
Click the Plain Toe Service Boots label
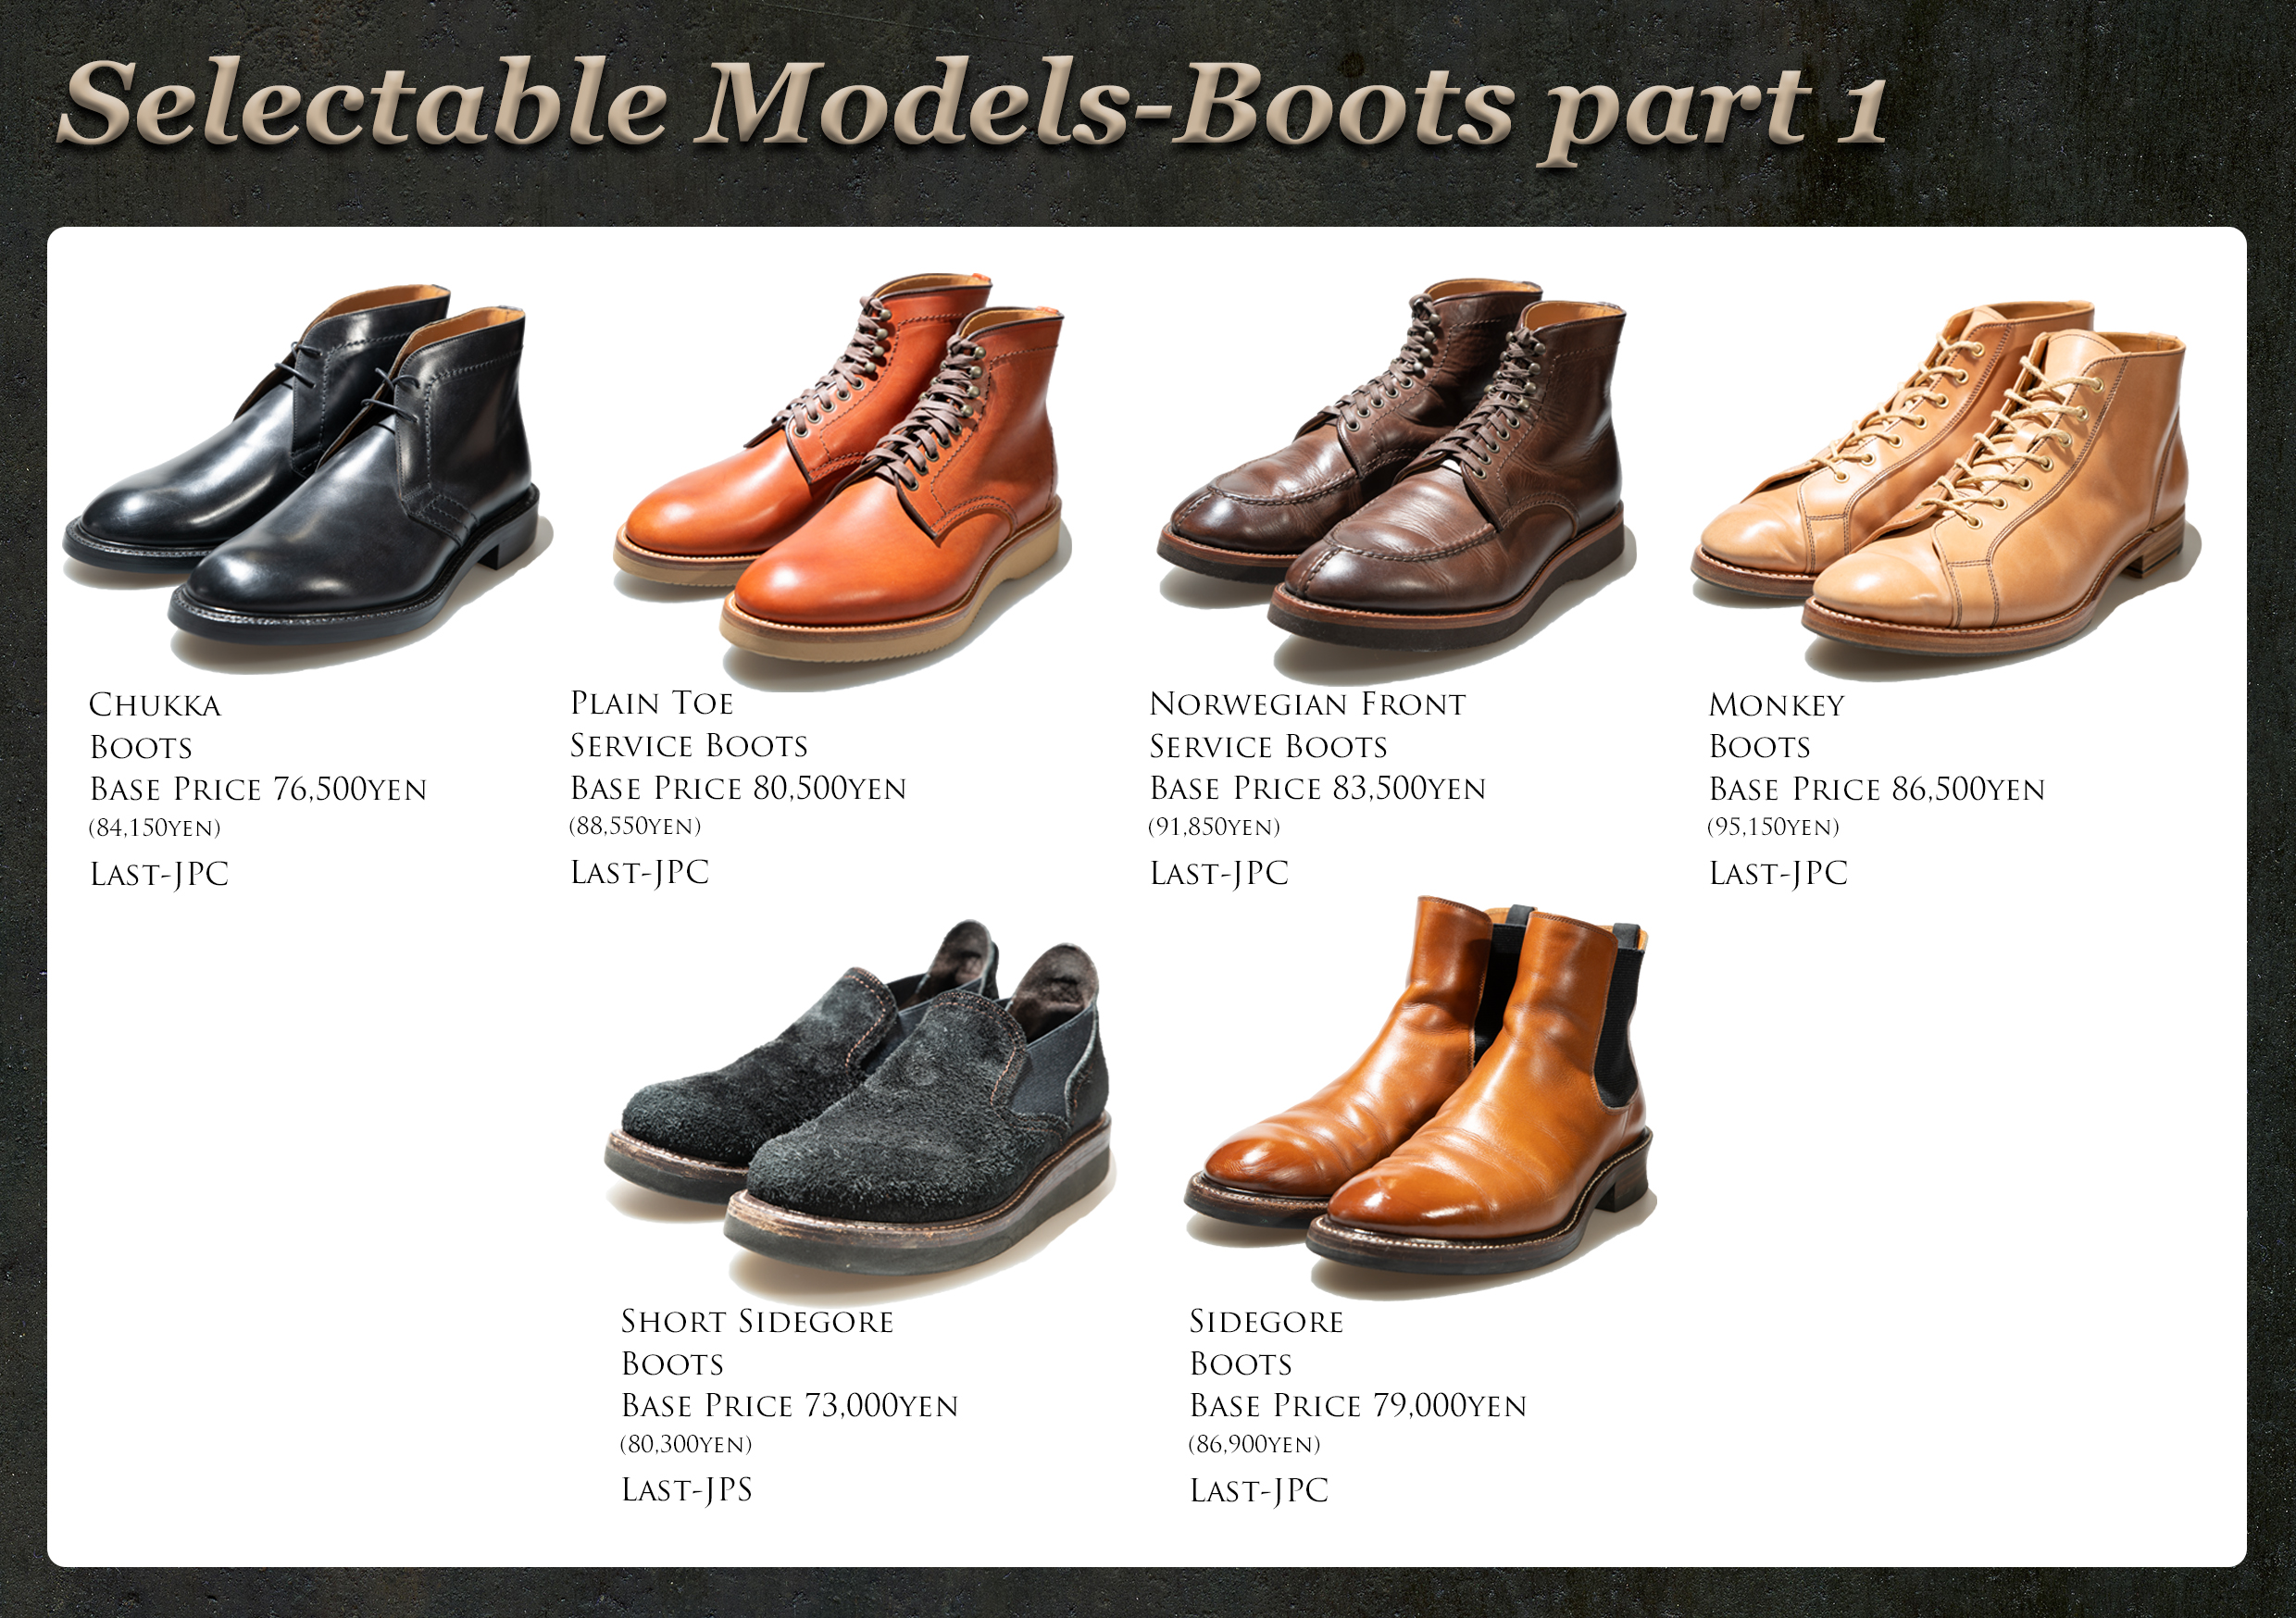tap(689, 724)
